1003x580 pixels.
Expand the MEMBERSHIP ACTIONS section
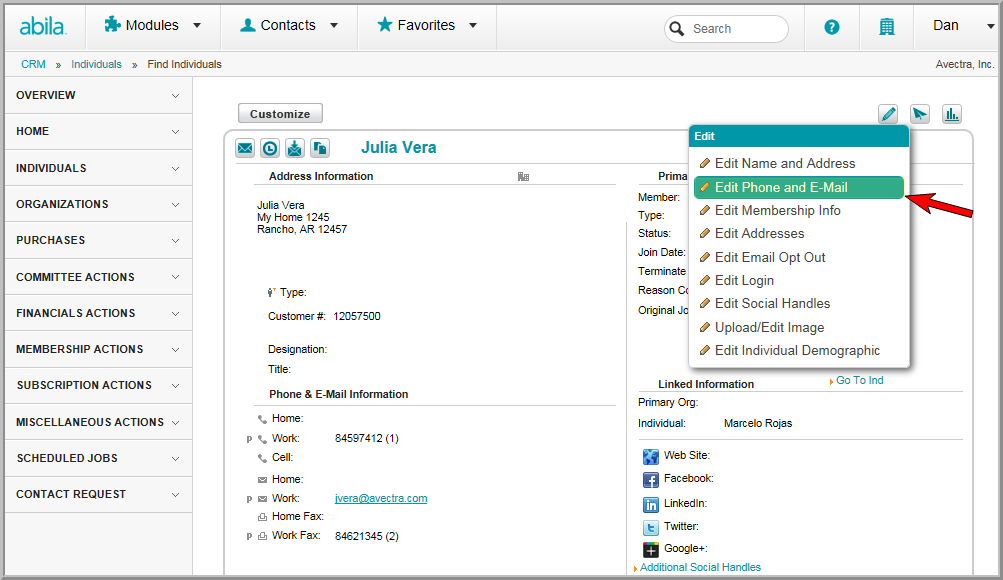(x=99, y=349)
